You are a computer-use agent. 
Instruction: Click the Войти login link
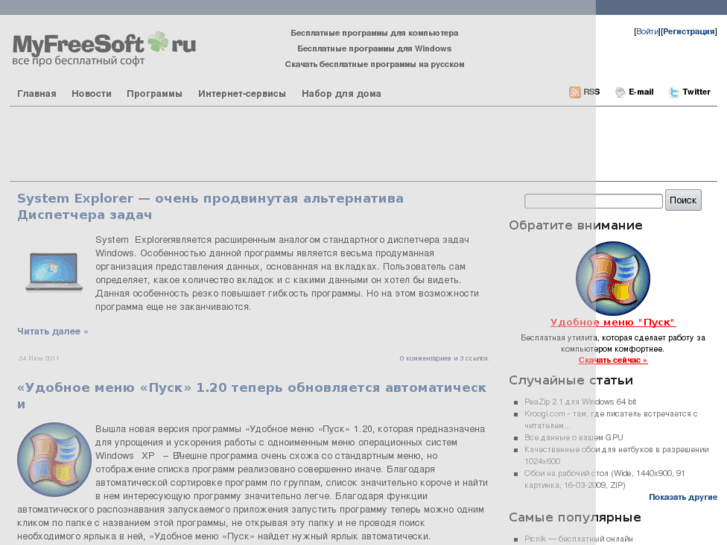click(647, 32)
